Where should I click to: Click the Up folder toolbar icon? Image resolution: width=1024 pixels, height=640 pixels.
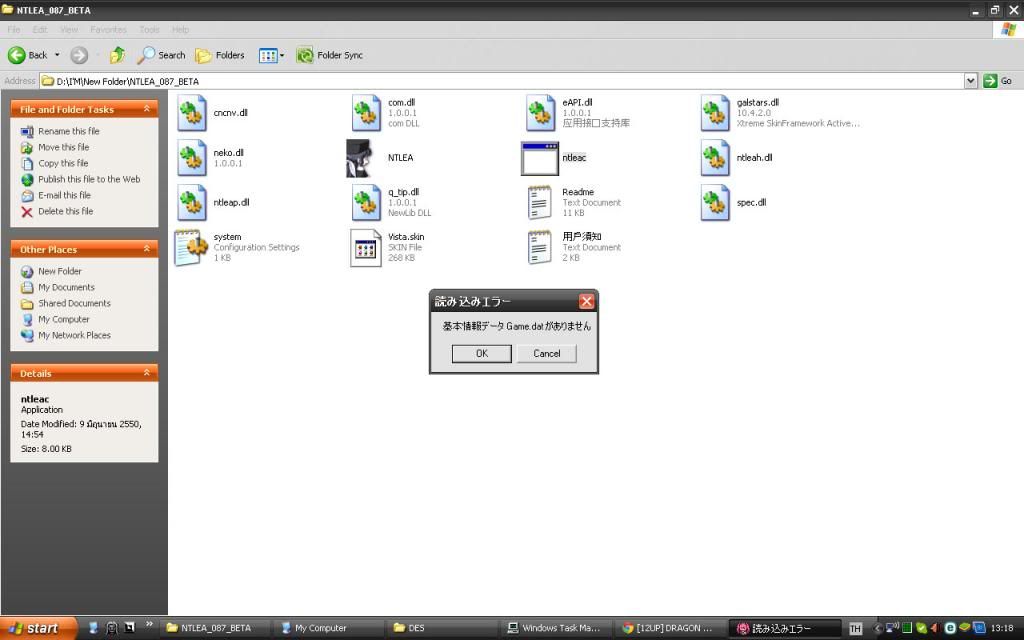click(x=118, y=55)
